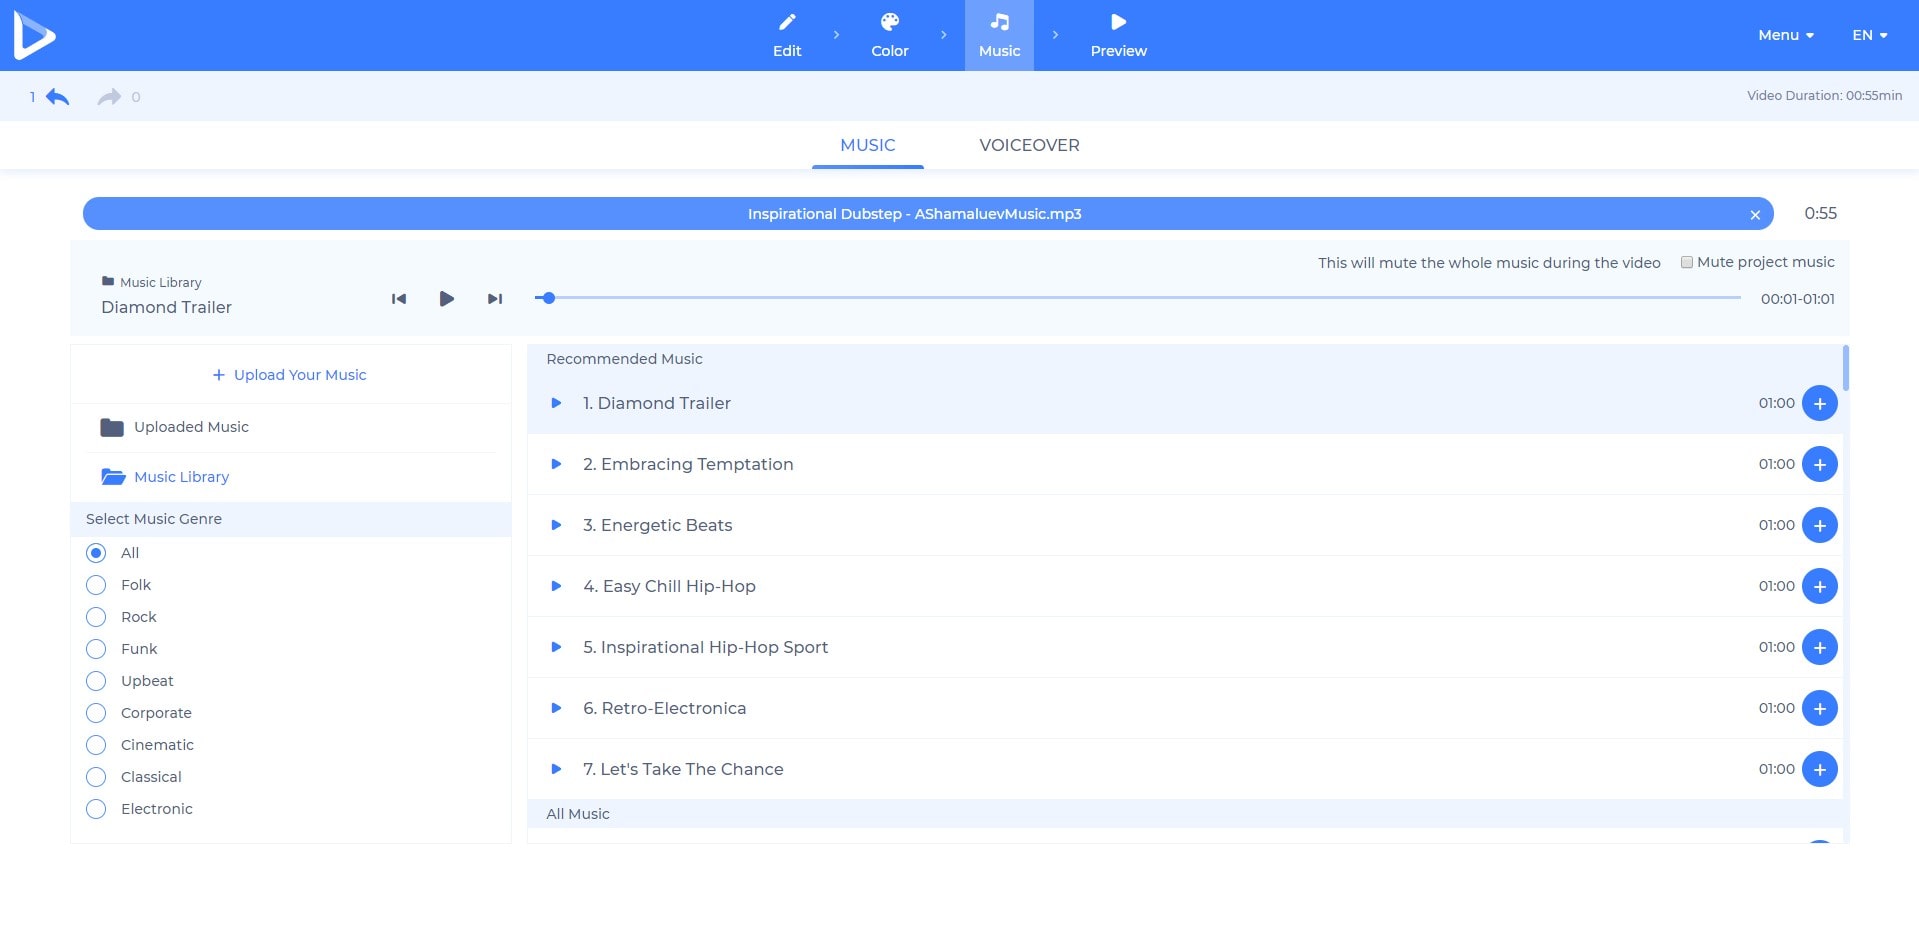Image resolution: width=1919 pixels, height=933 pixels.
Task: Preview Retro-Electronica with its play icon
Action: point(557,708)
